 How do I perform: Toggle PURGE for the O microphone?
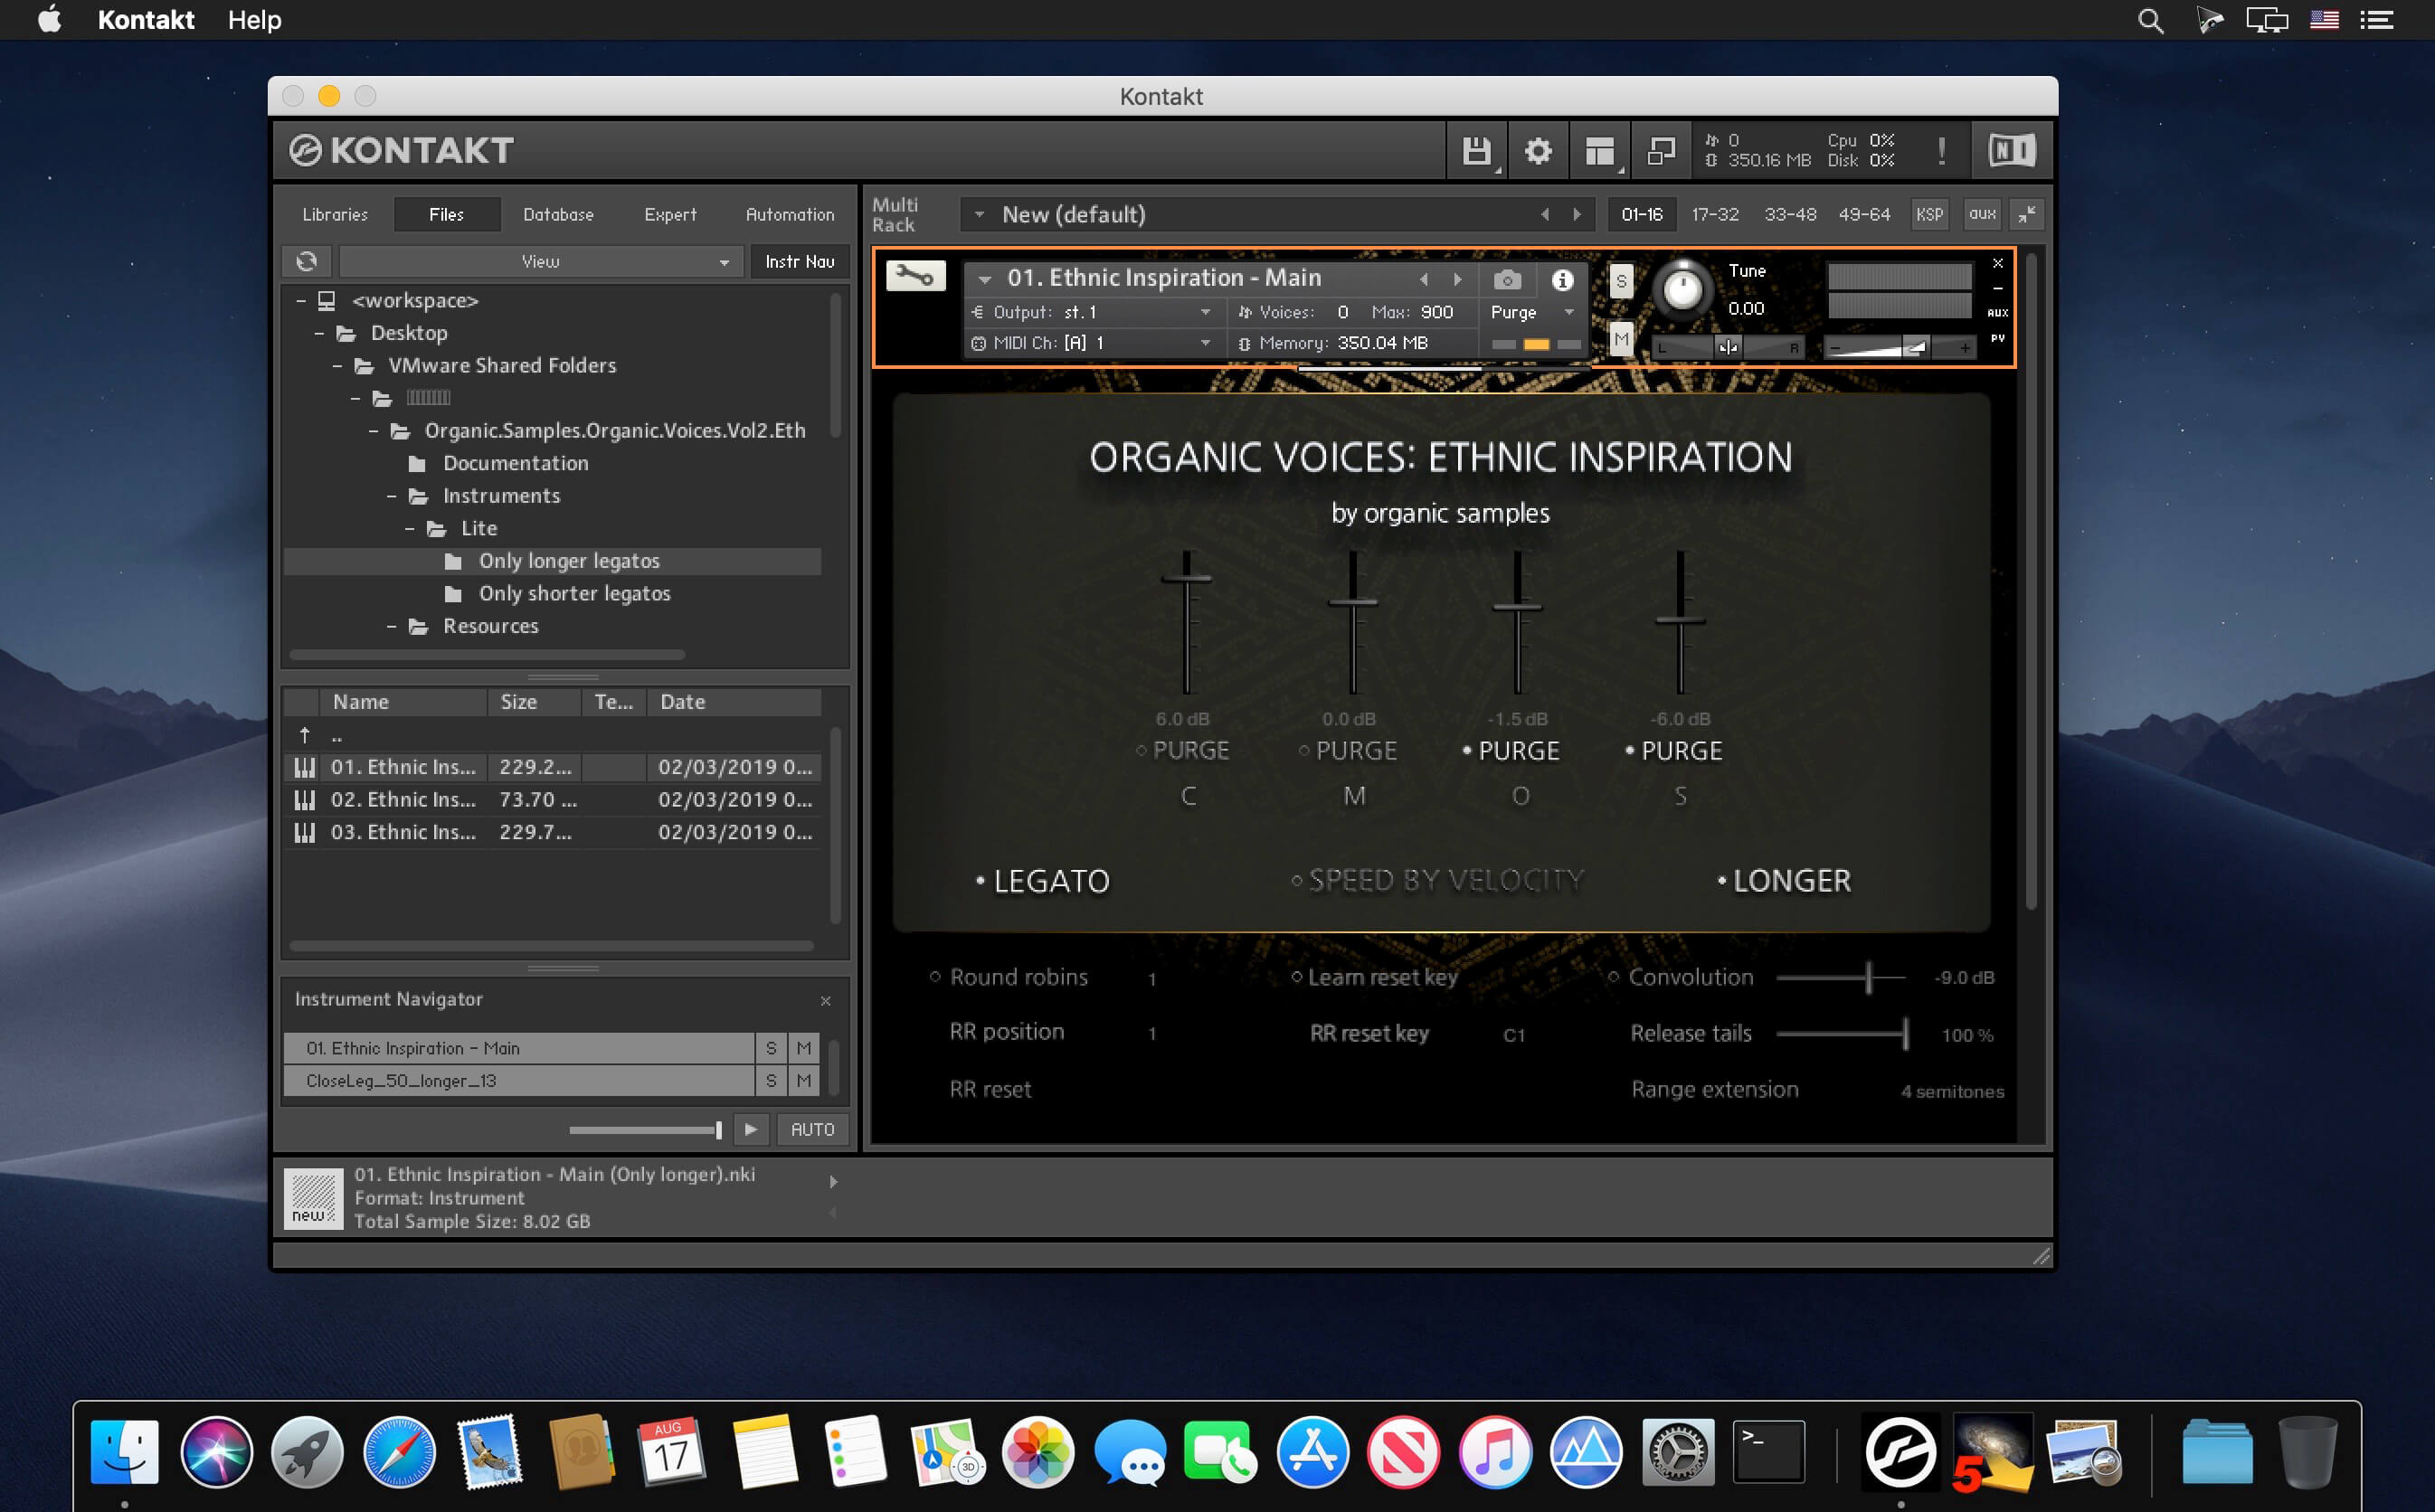(x=1511, y=750)
